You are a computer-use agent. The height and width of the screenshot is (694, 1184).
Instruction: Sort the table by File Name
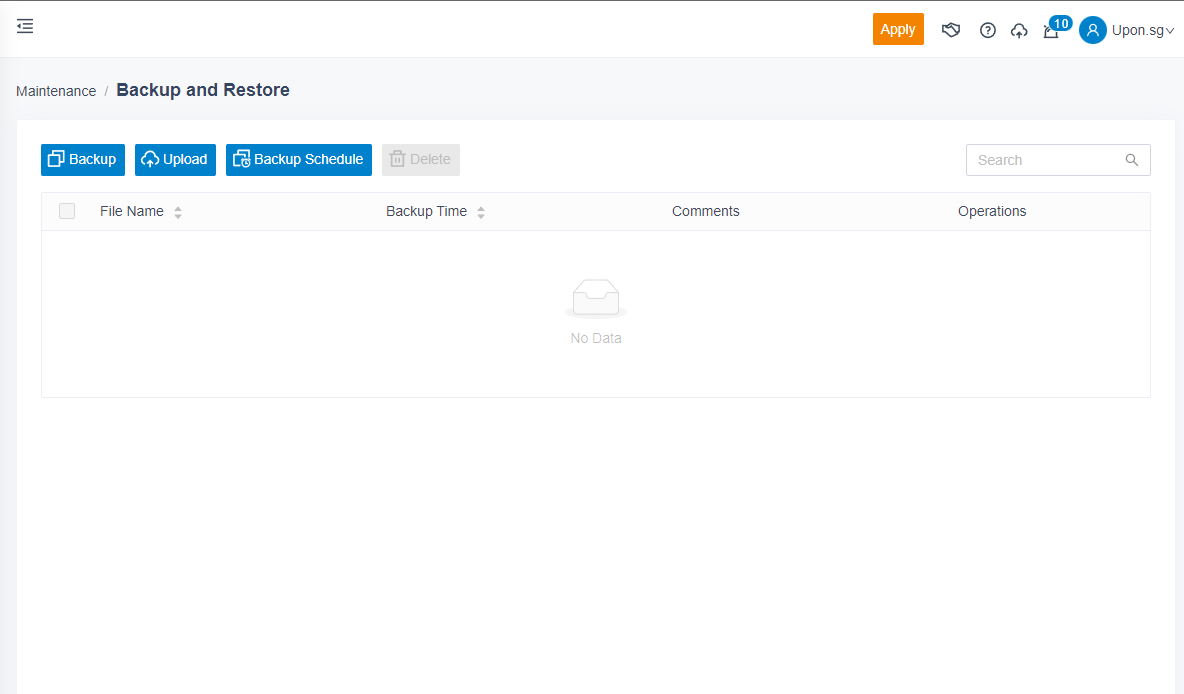pyautogui.click(x=177, y=212)
